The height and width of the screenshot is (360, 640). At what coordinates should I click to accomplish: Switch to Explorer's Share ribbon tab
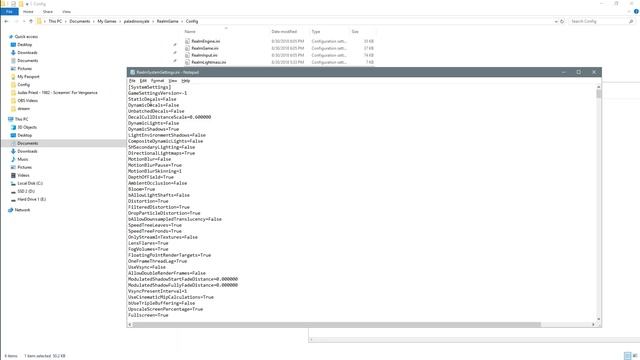(x=48, y=11)
